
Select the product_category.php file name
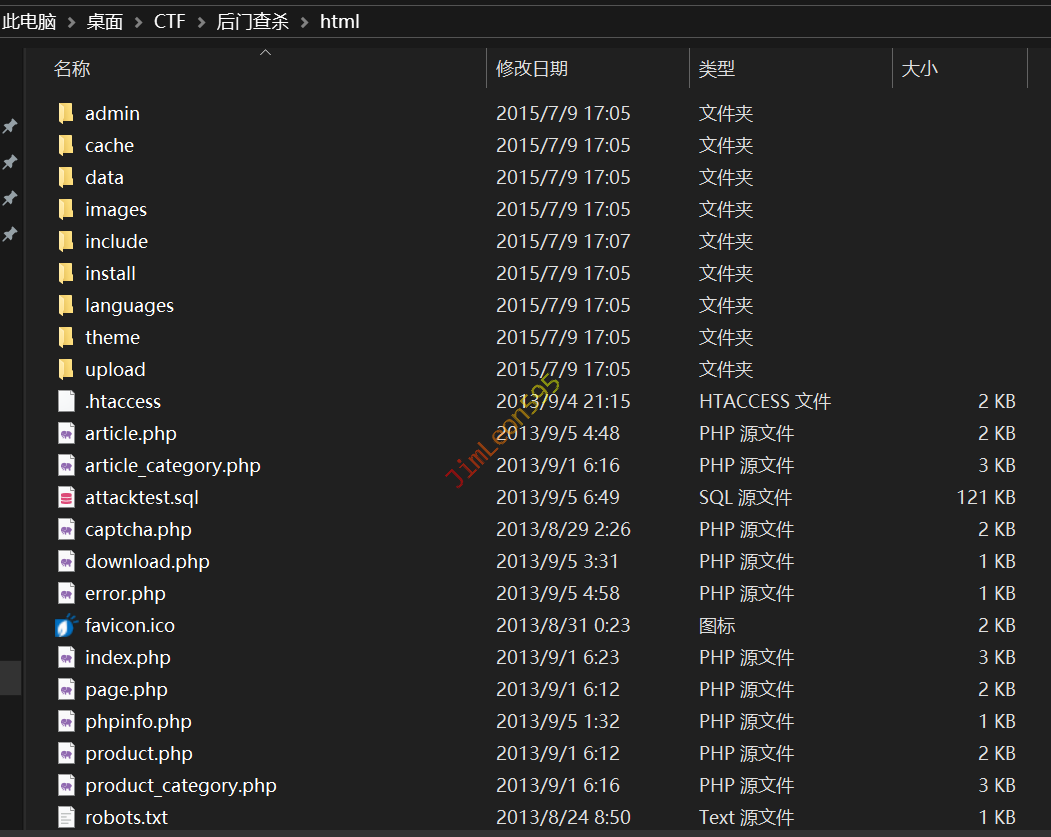pos(180,786)
